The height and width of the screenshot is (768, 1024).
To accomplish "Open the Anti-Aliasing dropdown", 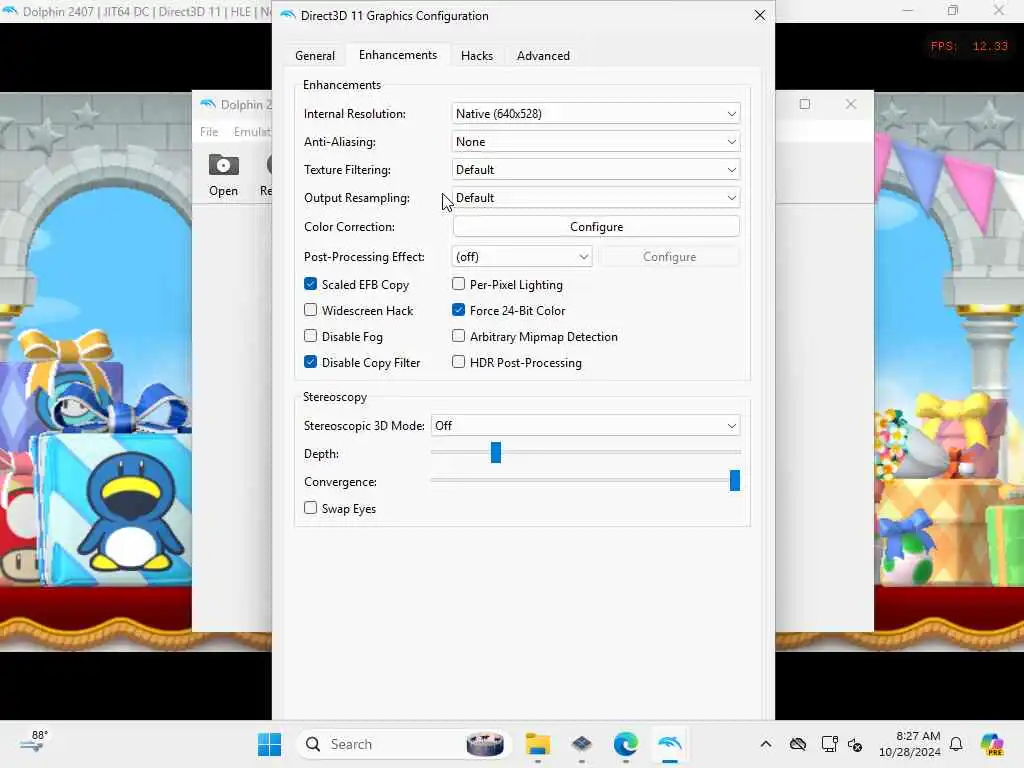I will pyautogui.click(x=596, y=142).
